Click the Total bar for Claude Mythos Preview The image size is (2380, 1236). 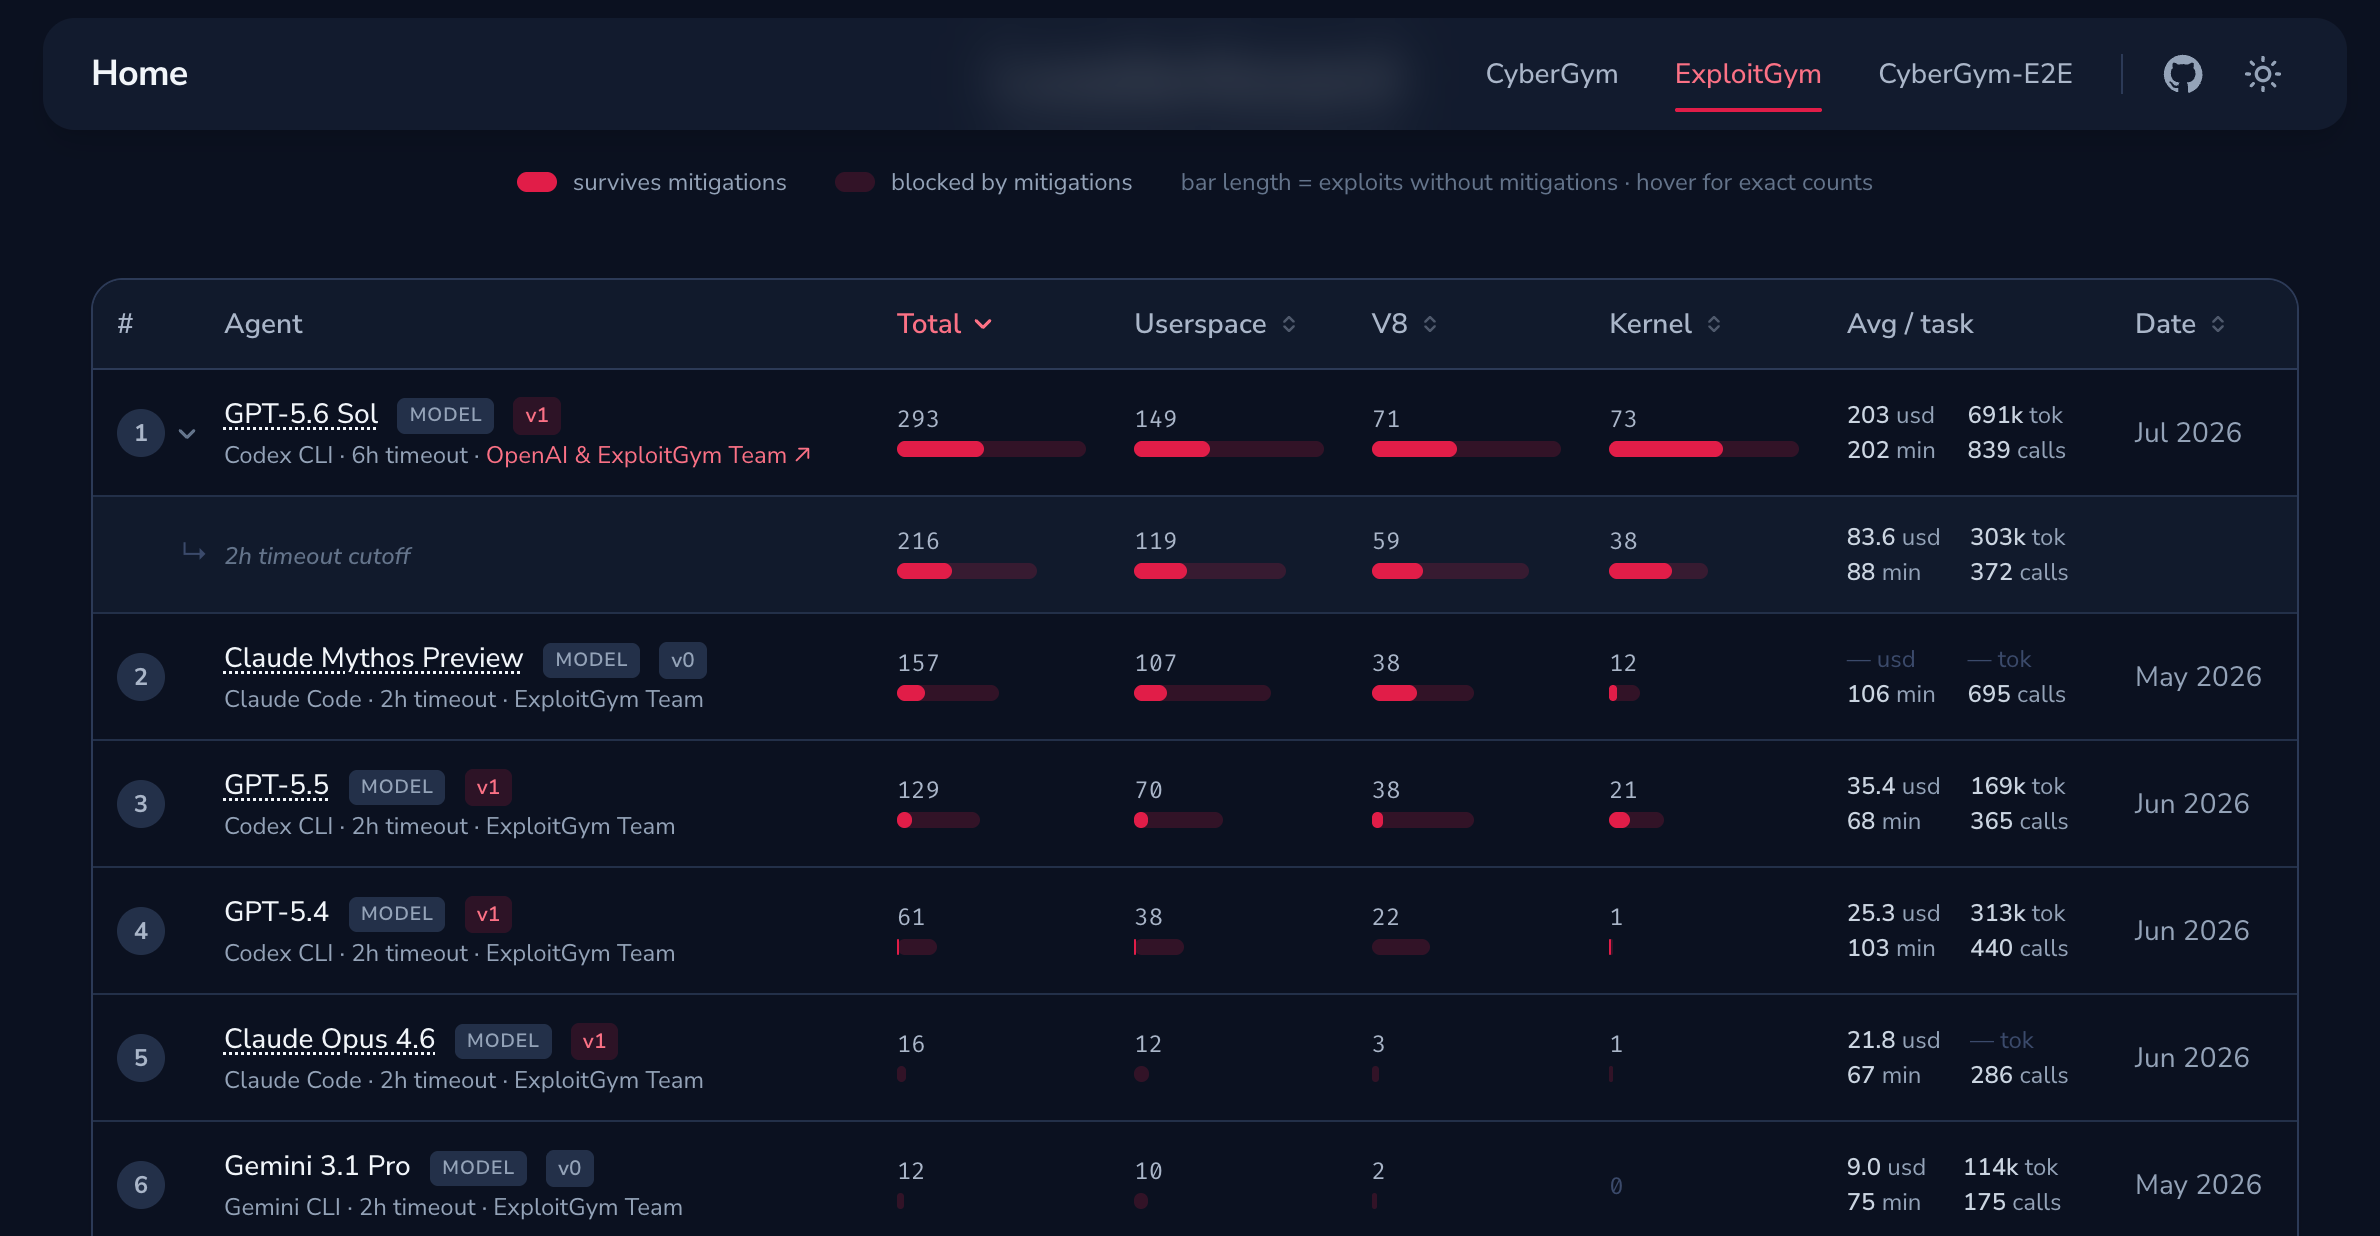(948, 693)
